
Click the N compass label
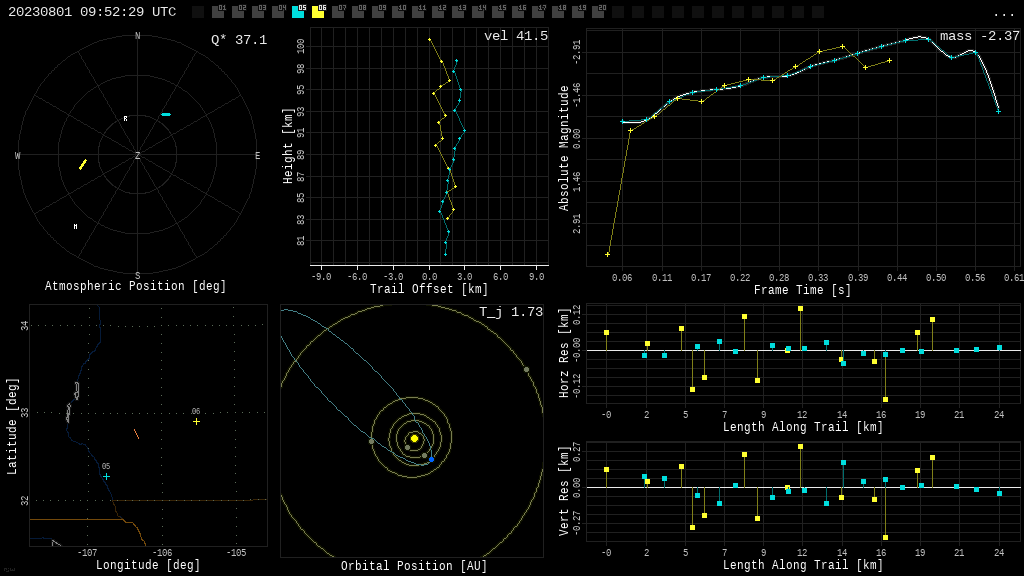click(138, 36)
